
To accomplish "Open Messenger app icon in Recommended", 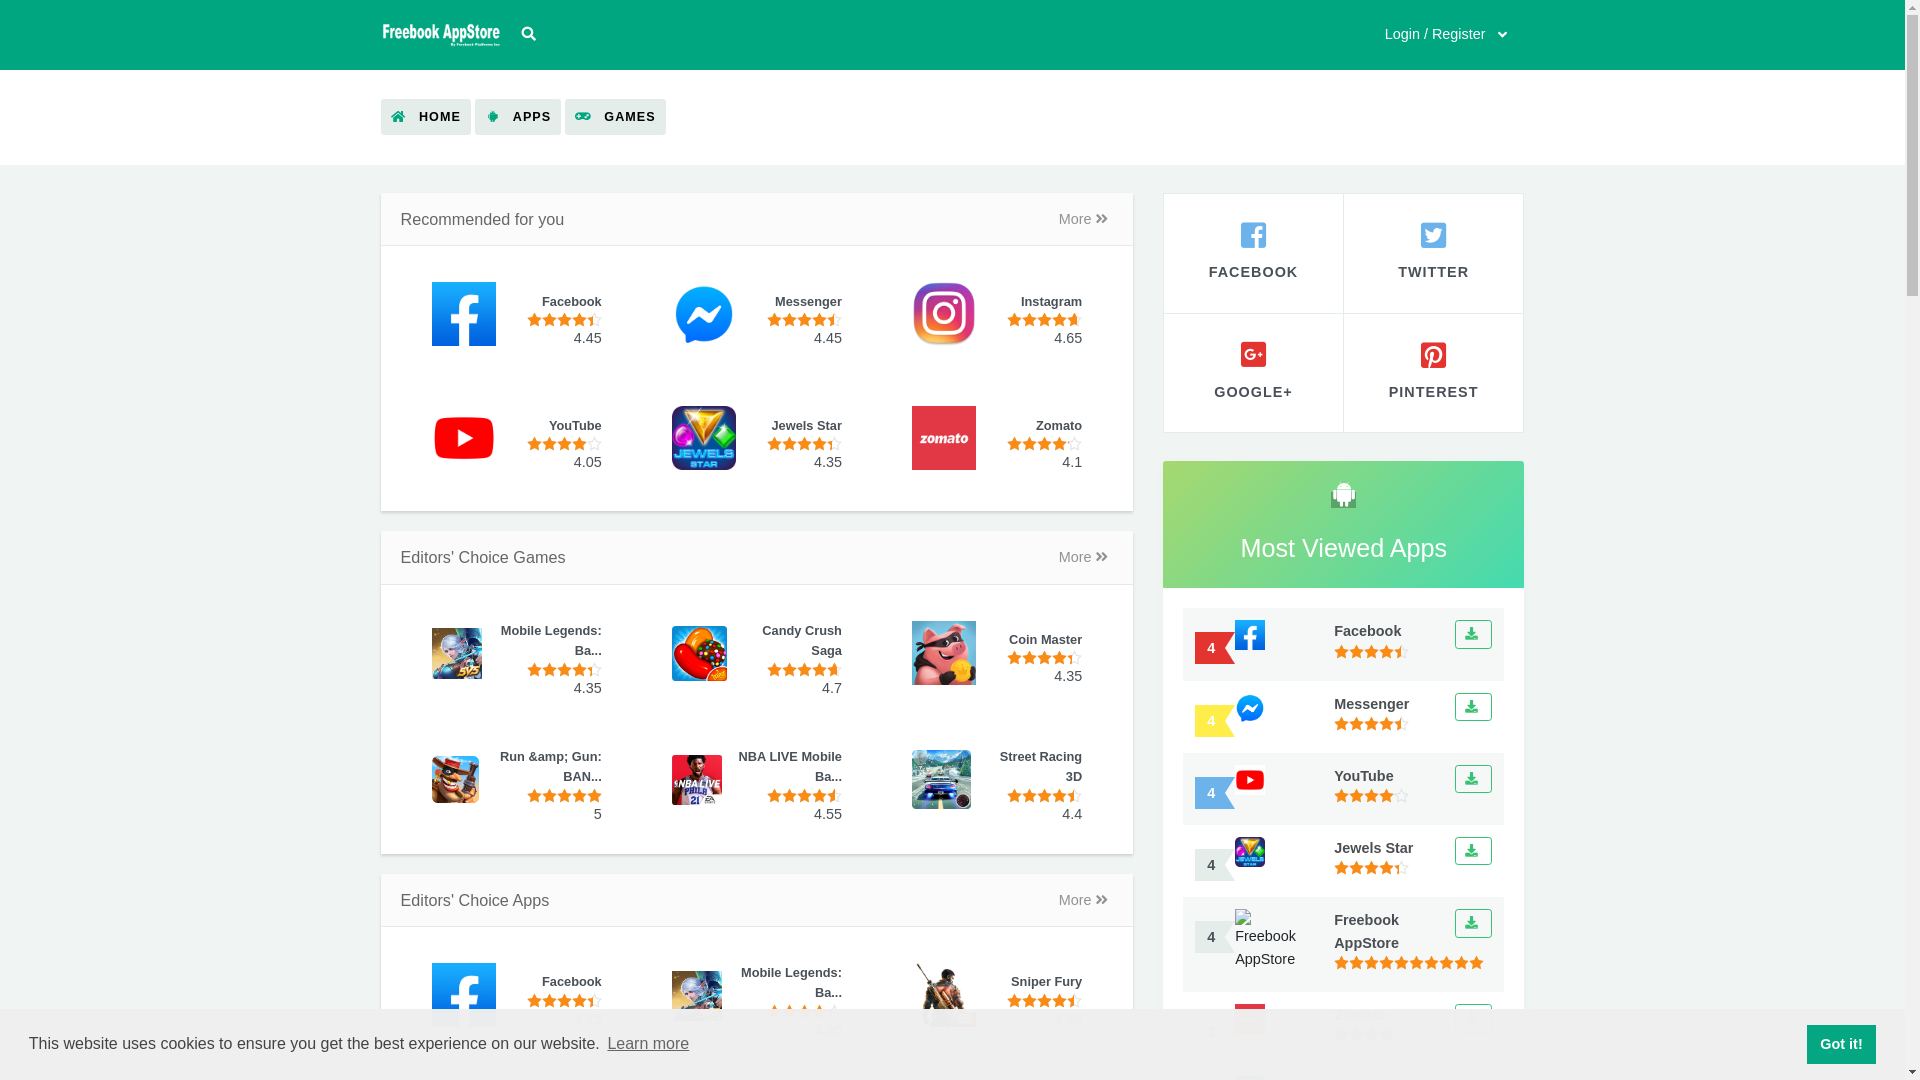I will 704,314.
